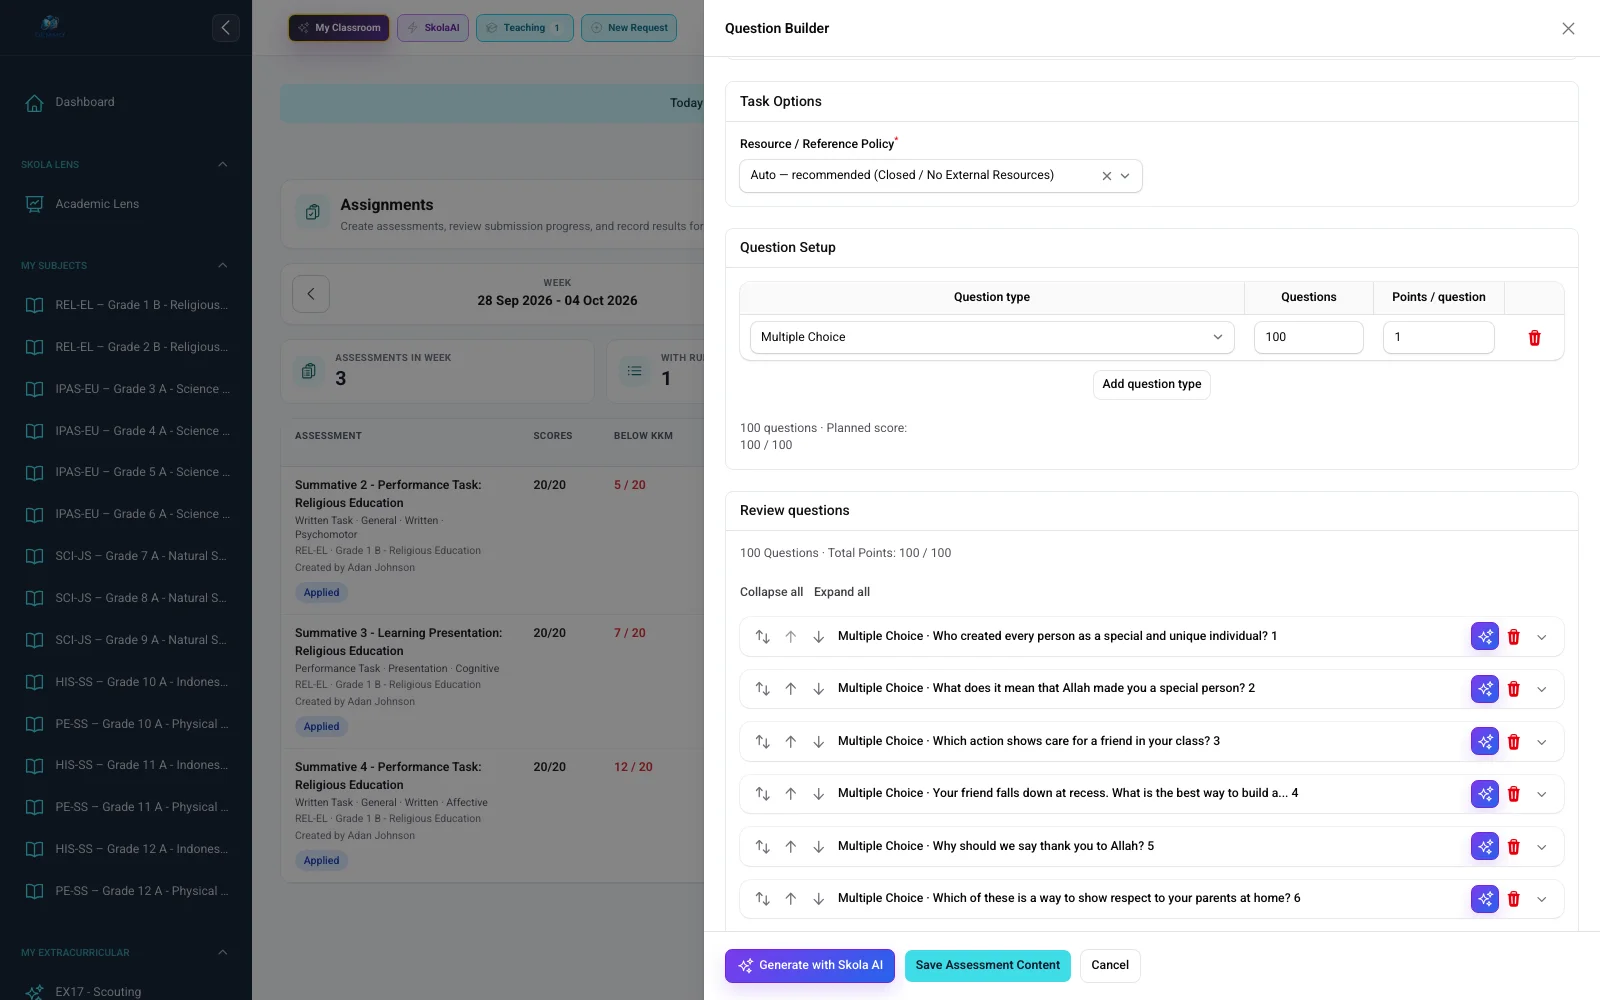Delete question 2 using its trash icon
This screenshot has height=1000, width=1600.
pyautogui.click(x=1514, y=689)
